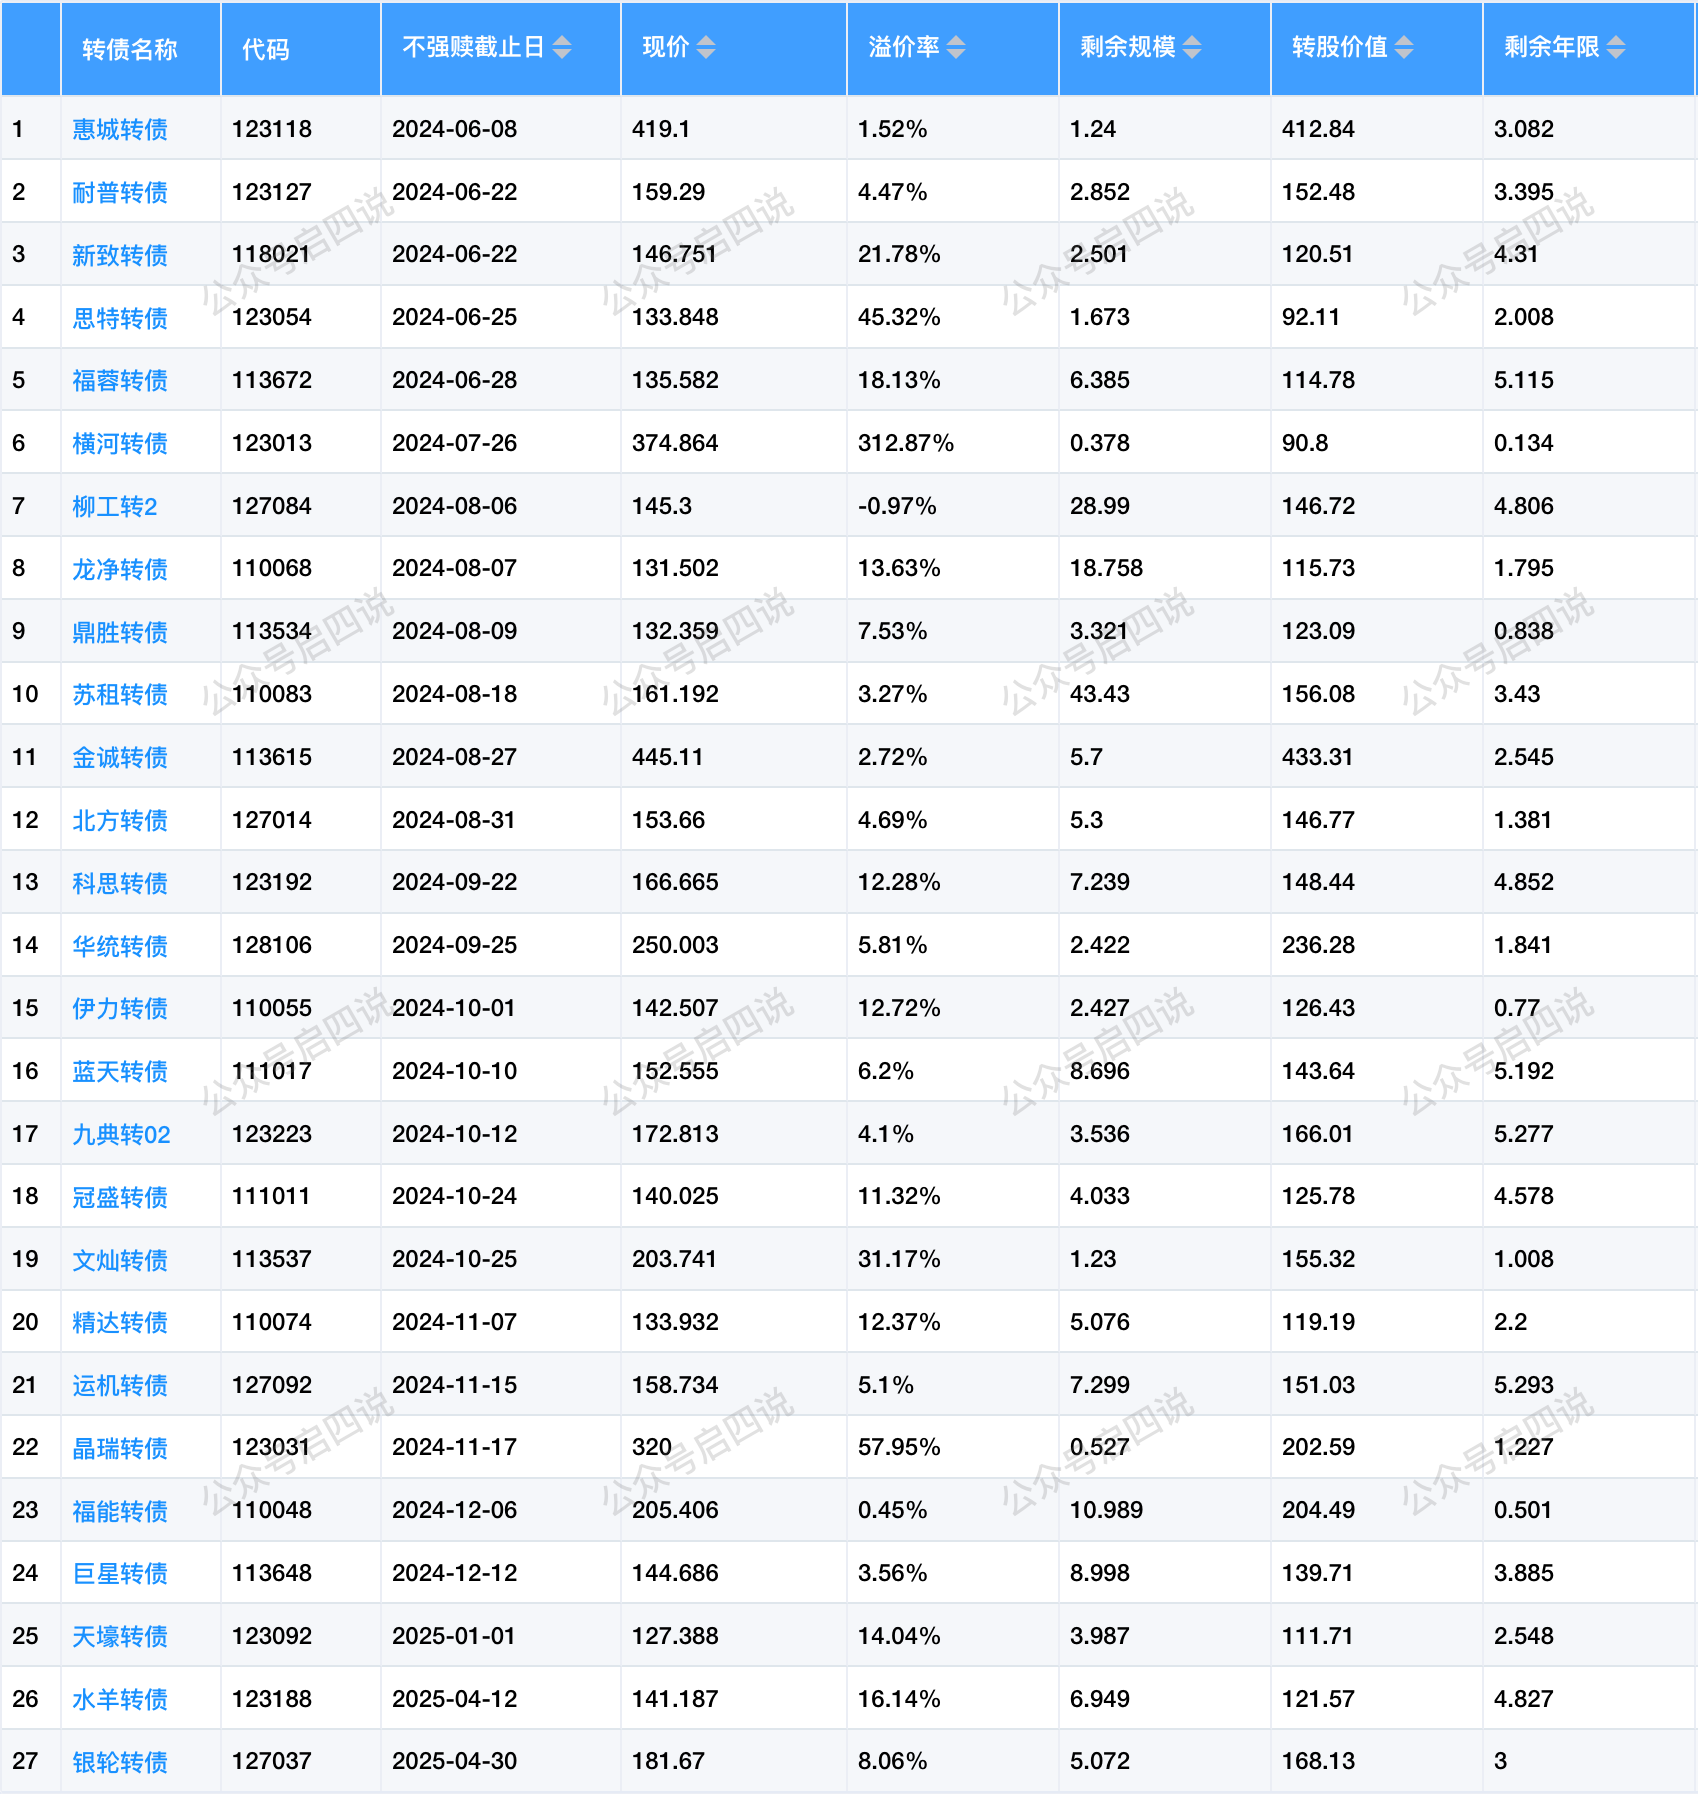Sort table by 溢价率 arrow icon

point(956,47)
